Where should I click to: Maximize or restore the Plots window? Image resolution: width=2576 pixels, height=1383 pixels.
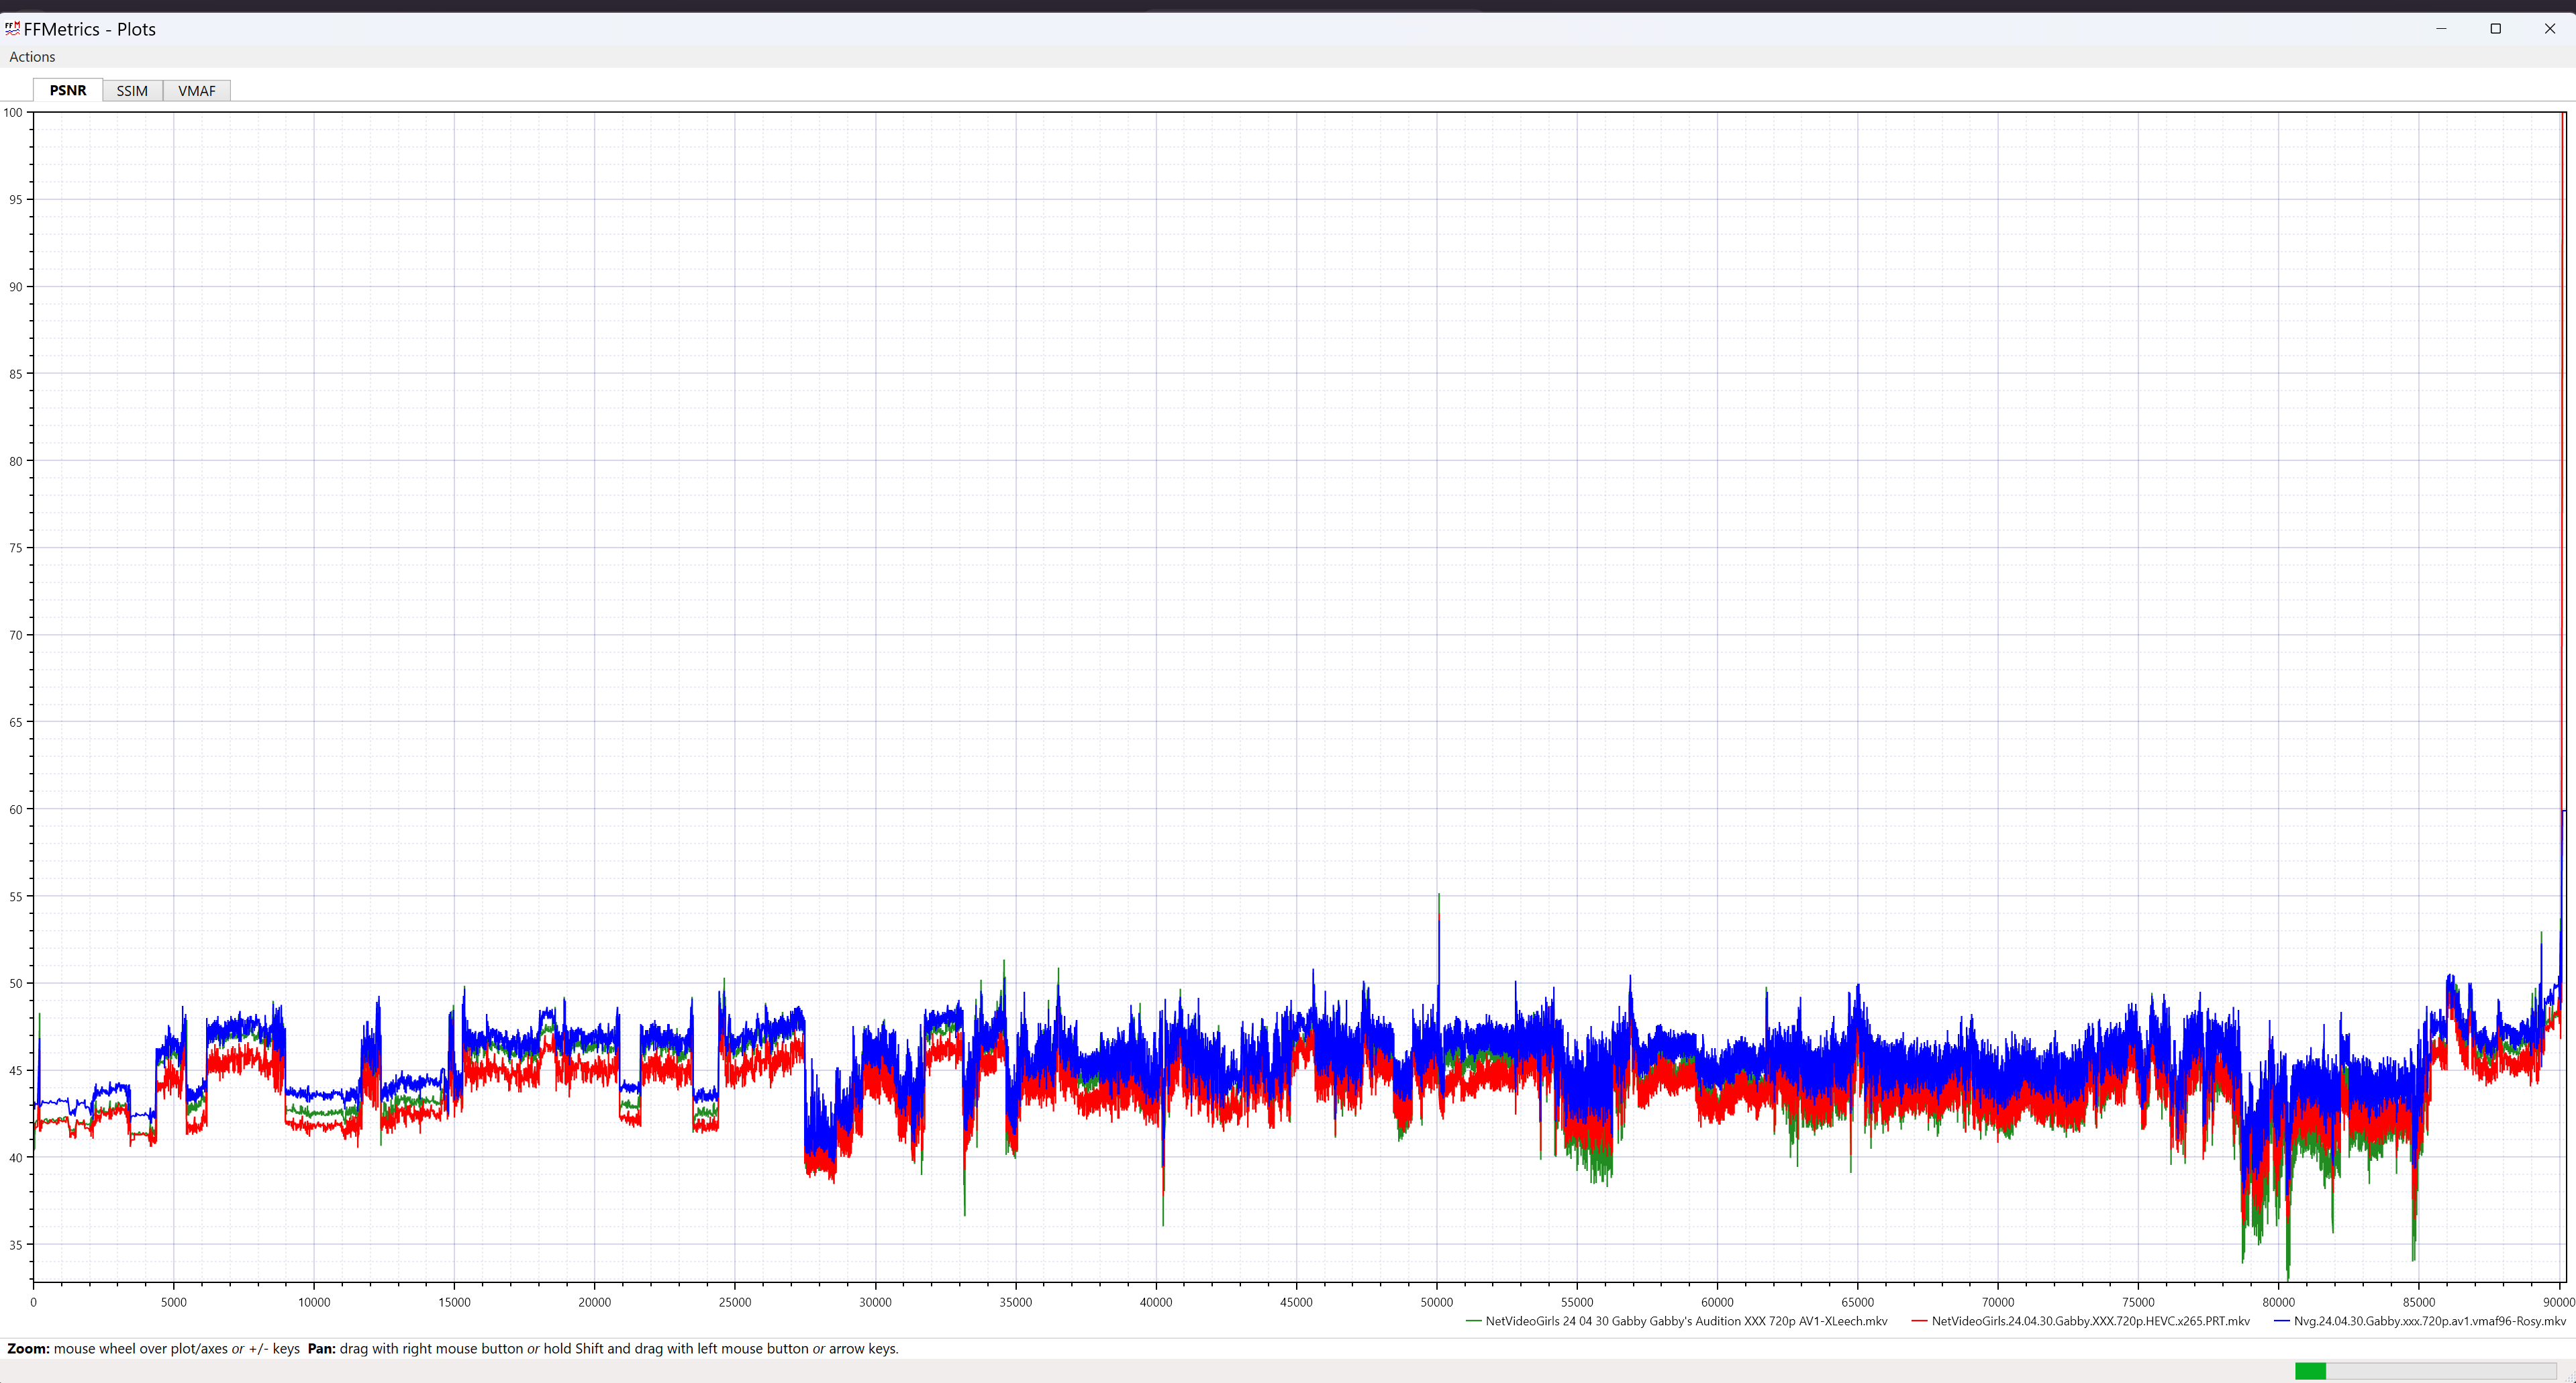pos(2495,28)
